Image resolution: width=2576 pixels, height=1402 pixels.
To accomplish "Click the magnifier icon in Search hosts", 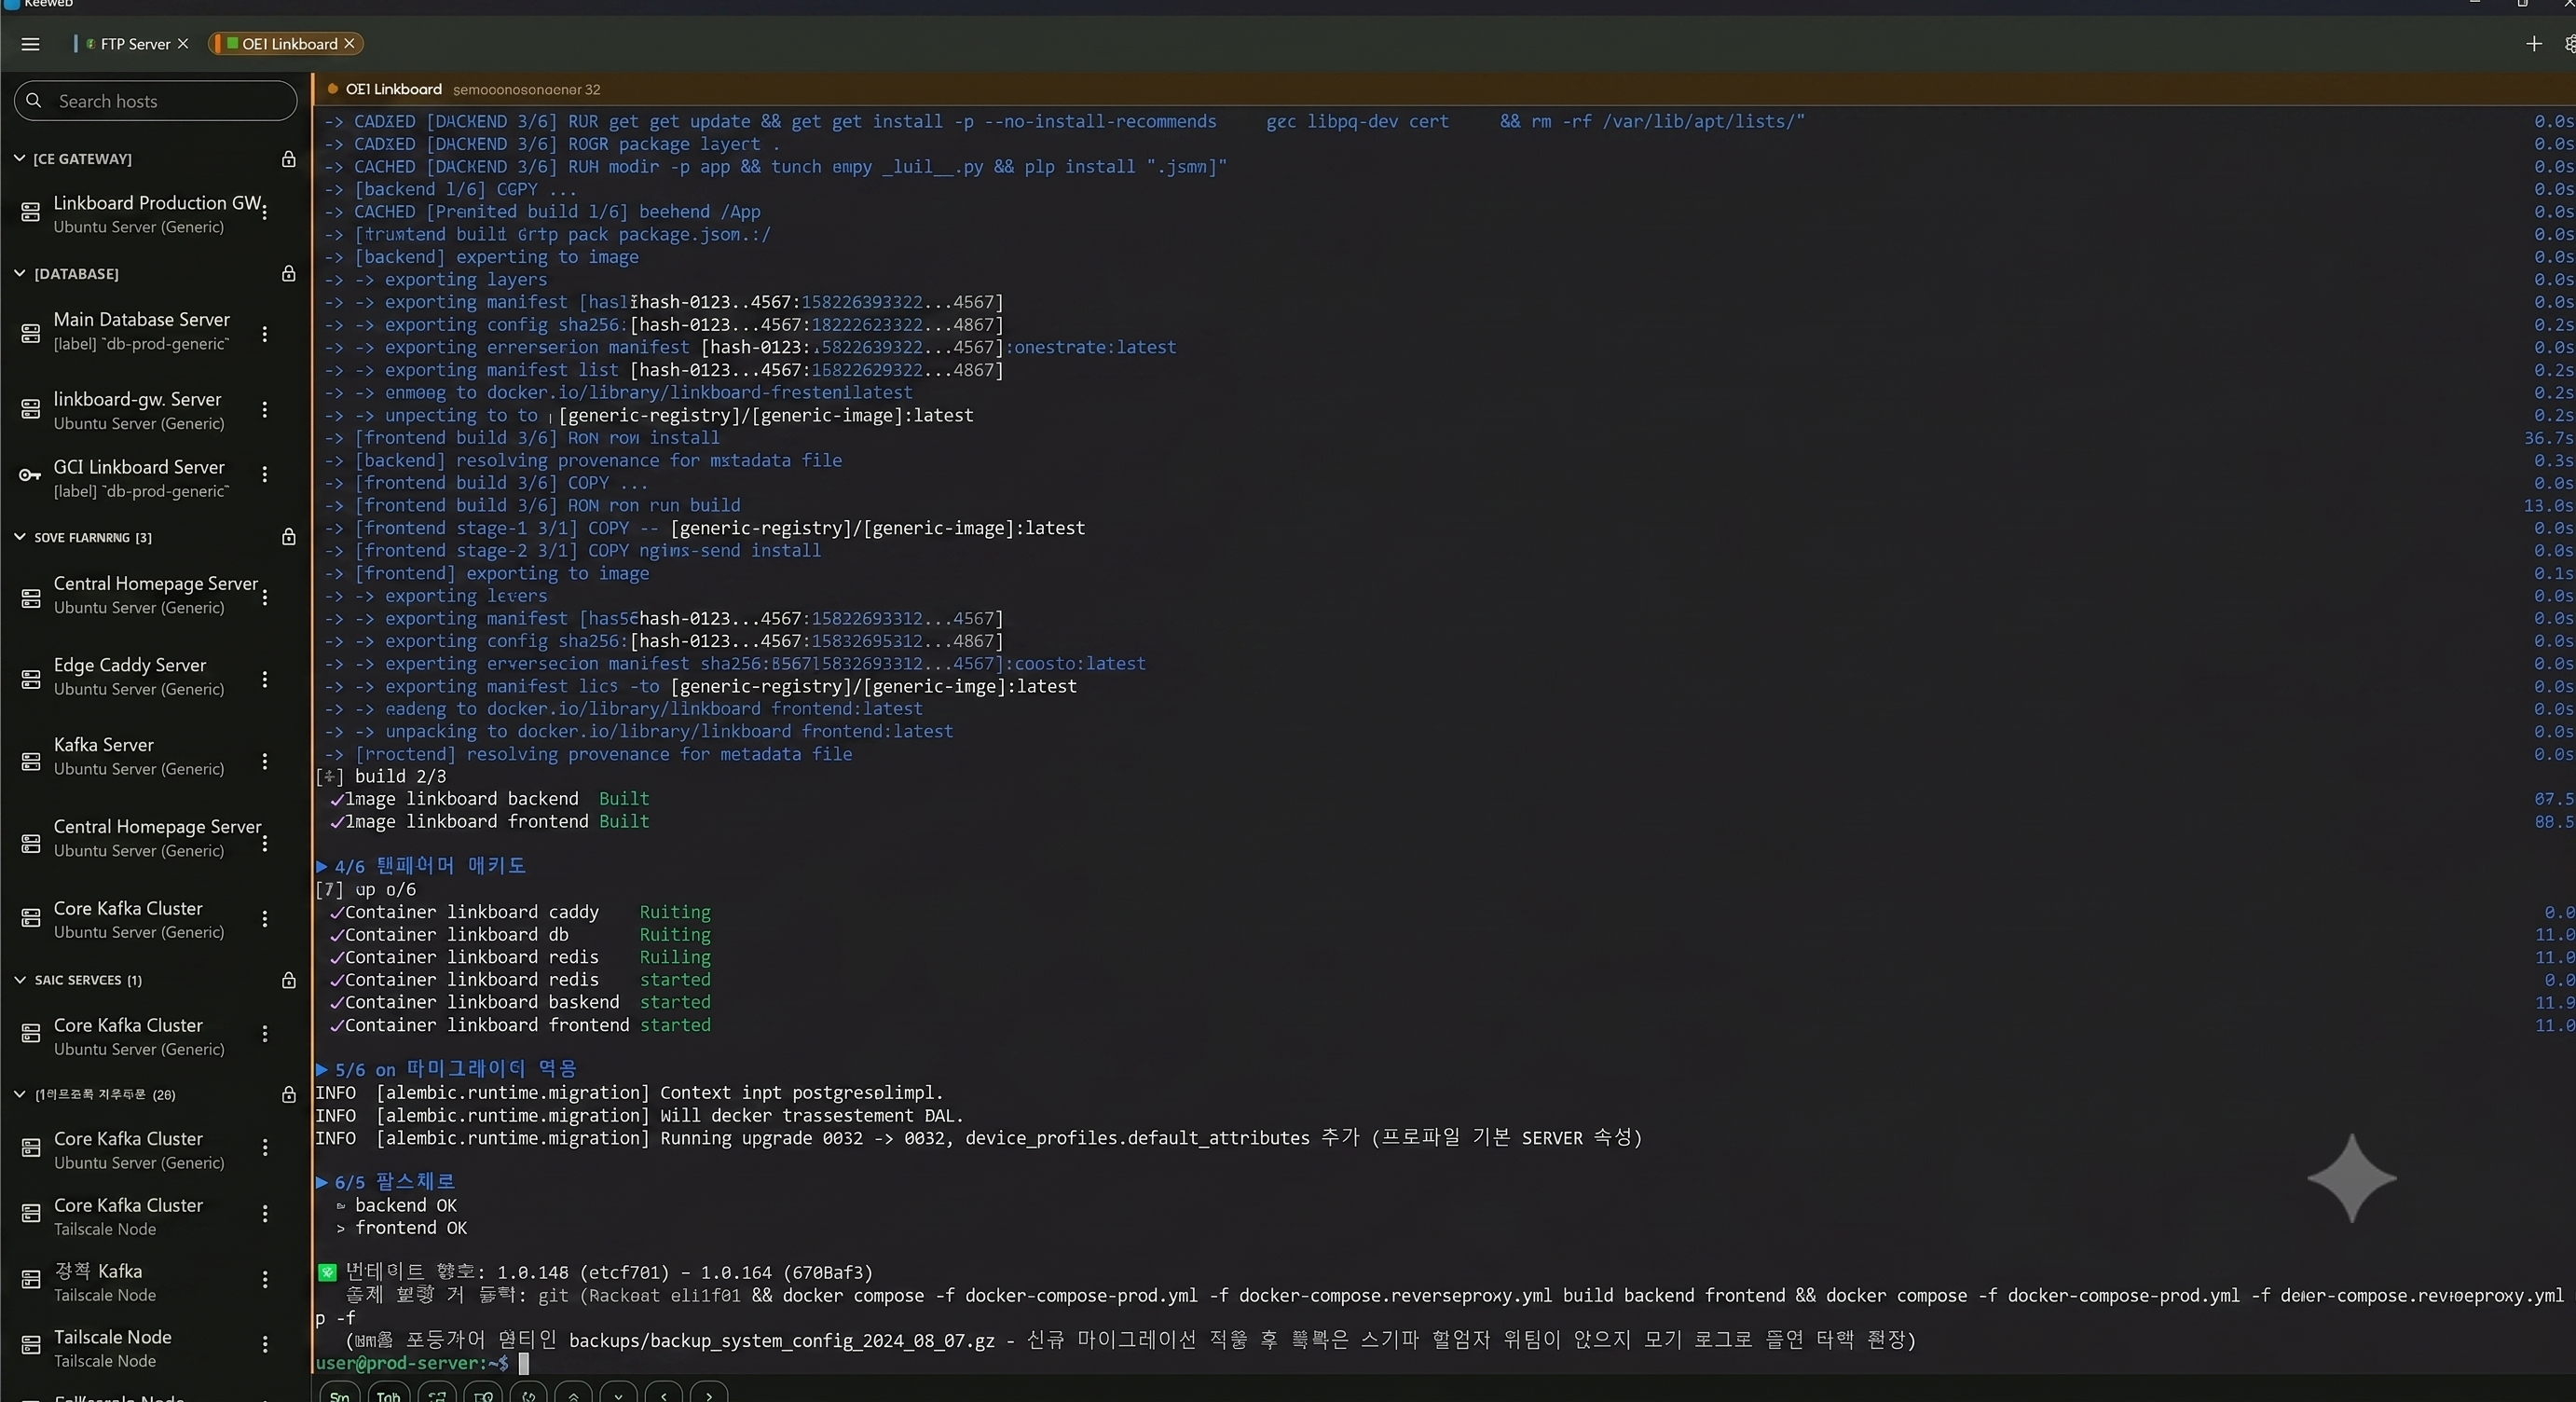I will 34,101.
